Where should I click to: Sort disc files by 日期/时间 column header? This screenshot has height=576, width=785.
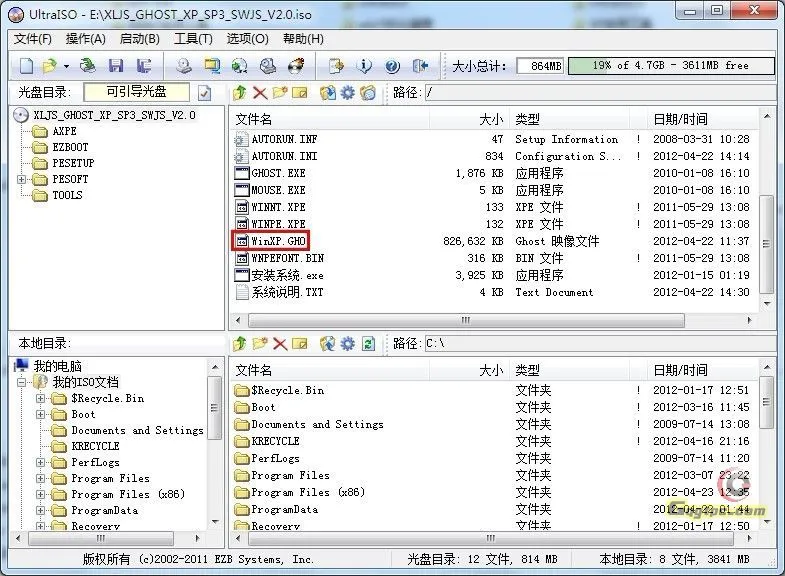pos(702,119)
